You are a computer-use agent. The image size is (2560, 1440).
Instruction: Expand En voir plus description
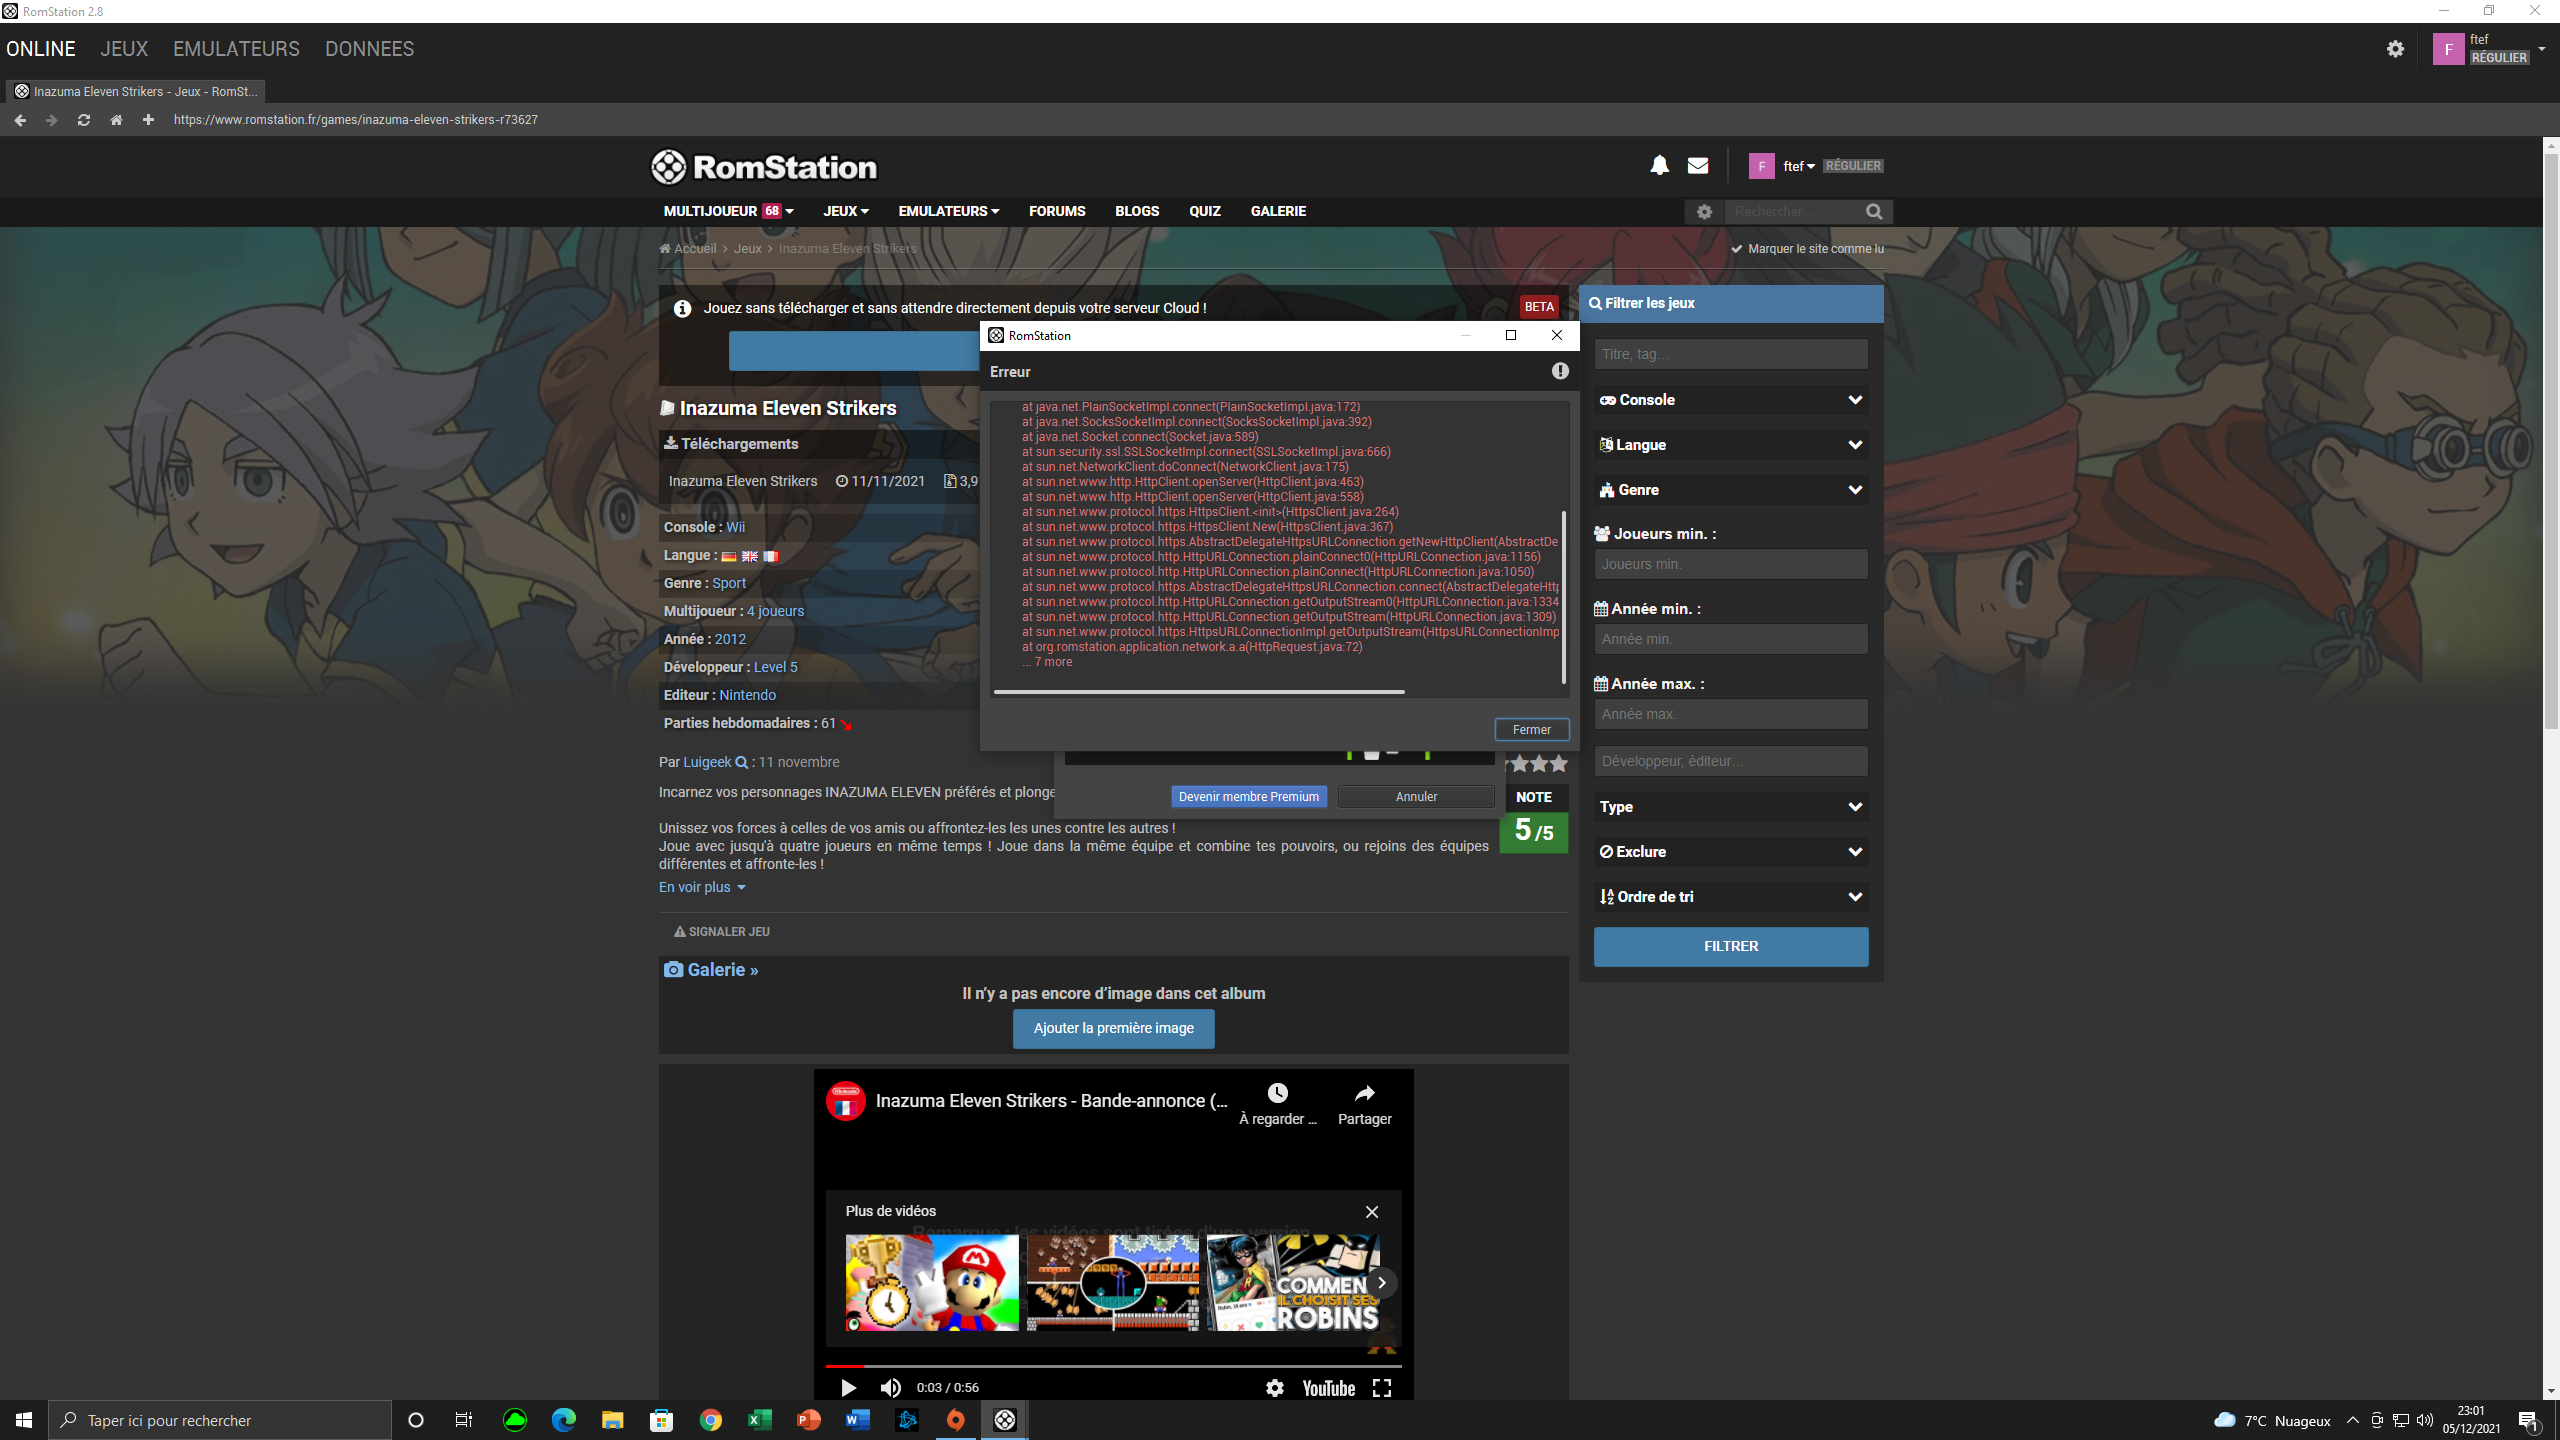point(702,887)
